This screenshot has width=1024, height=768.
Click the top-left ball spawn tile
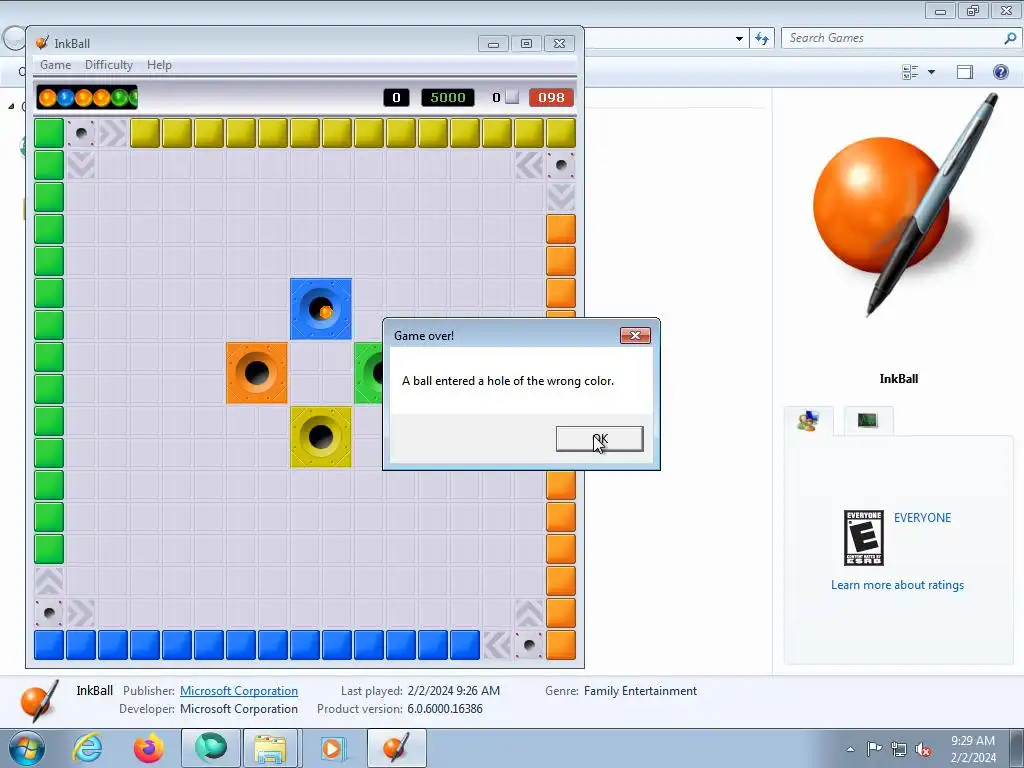point(81,133)
